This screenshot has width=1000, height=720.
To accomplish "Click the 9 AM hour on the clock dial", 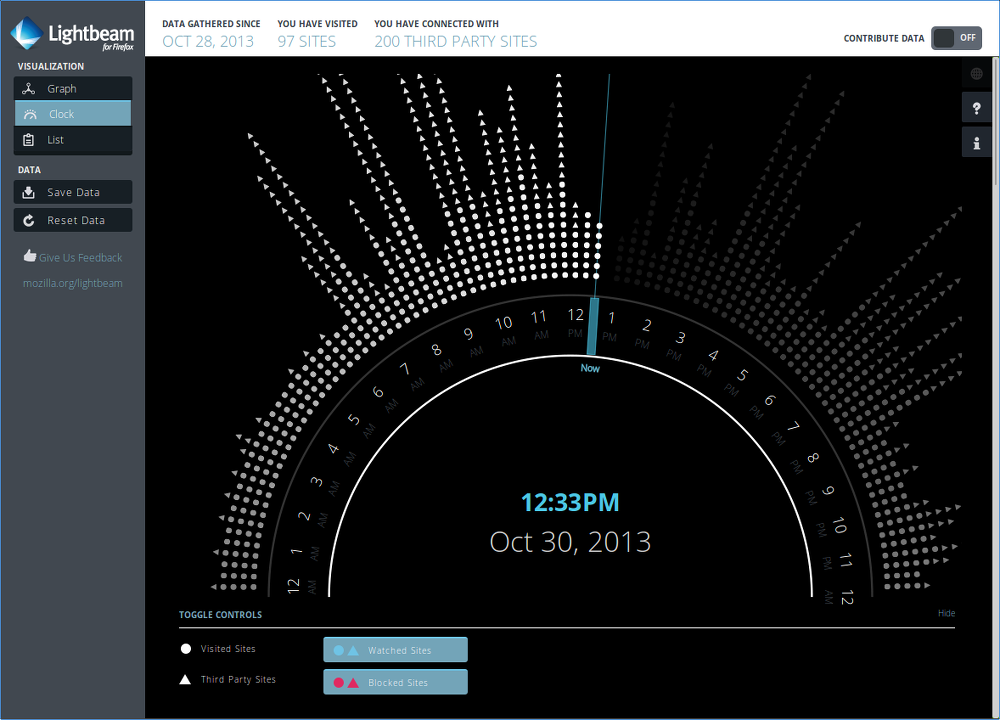I will click(x=467, y=335).
